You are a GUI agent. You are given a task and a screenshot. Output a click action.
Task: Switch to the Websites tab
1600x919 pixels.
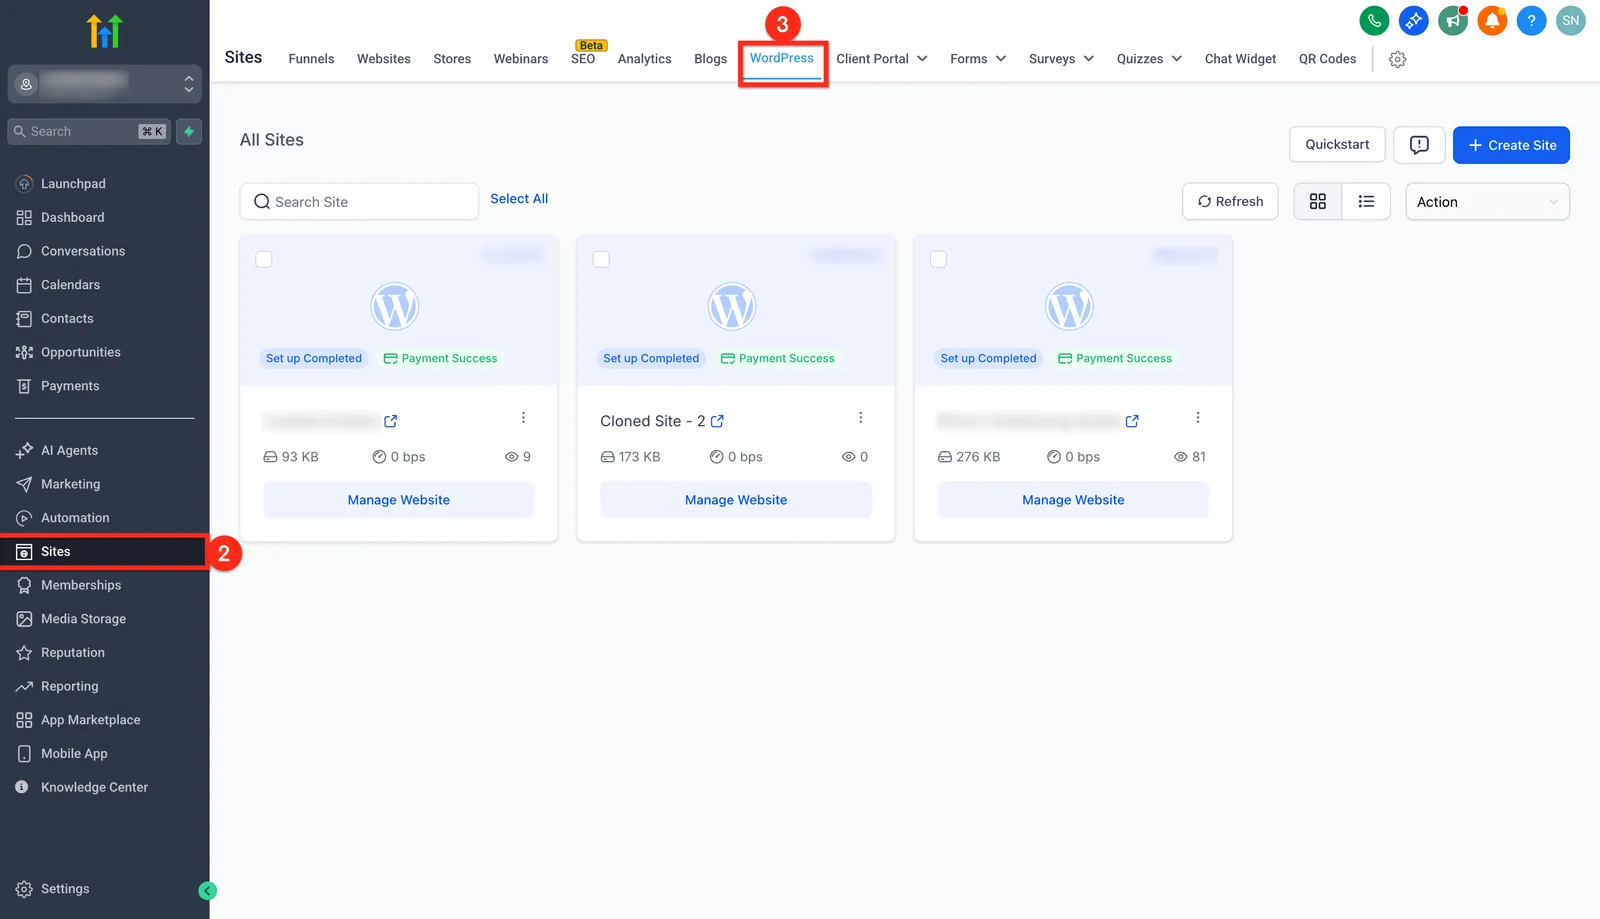point(384,59)
